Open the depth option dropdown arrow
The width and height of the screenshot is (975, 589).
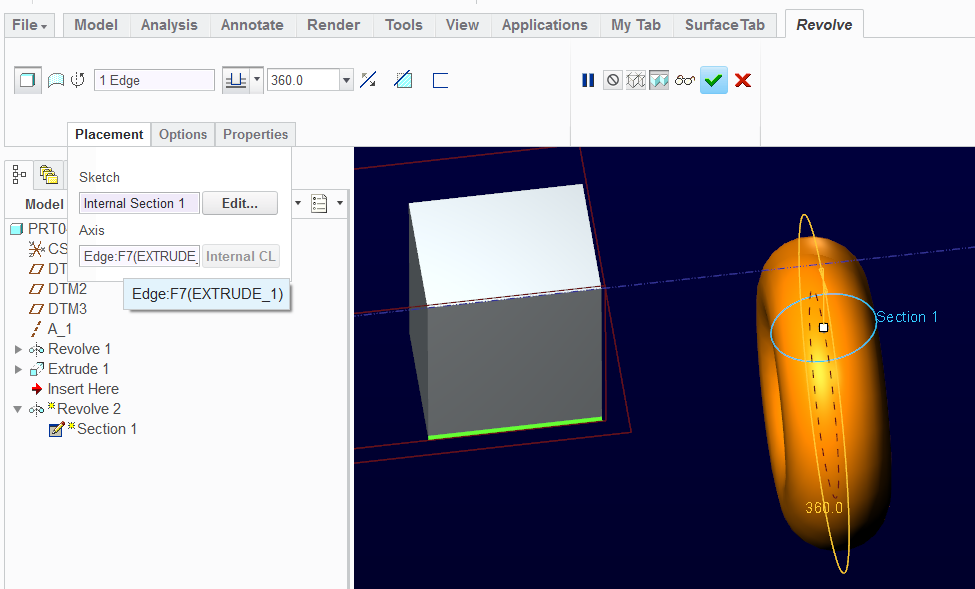tap(257, 80)
